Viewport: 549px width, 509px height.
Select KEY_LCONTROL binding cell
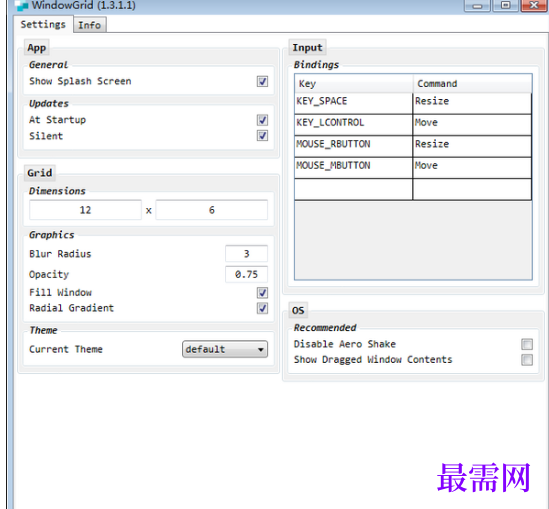[353, 125]
